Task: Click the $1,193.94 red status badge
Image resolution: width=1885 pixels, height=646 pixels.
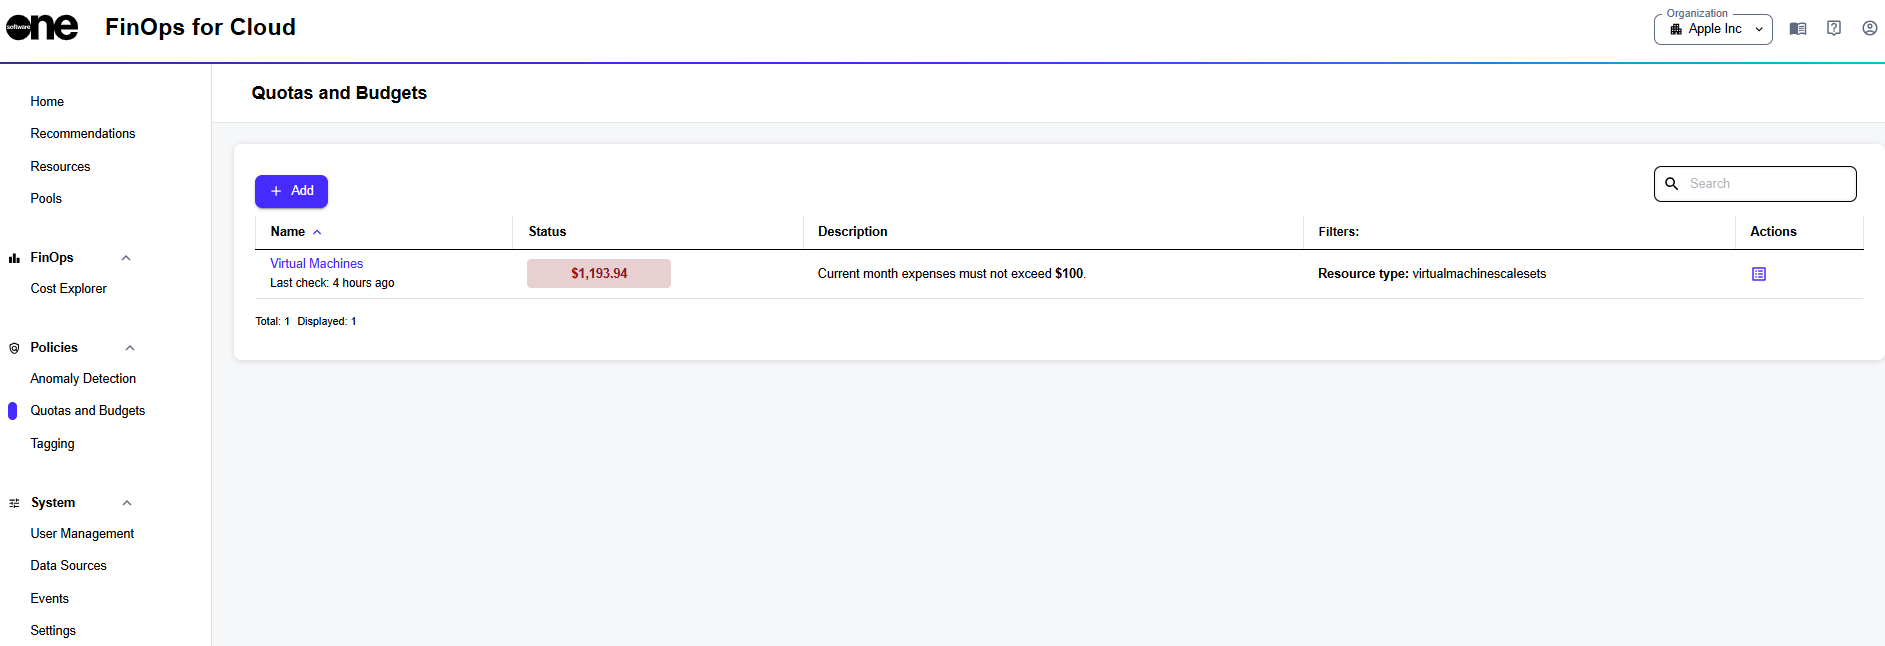Action: pyautogui.click(x=599, y=274)
